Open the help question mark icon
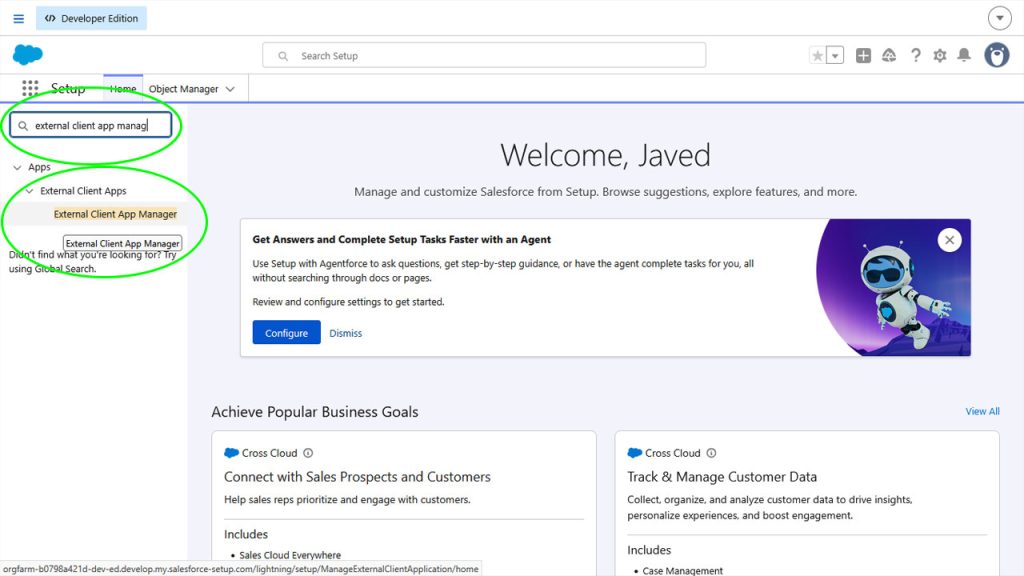 [916, 56]
